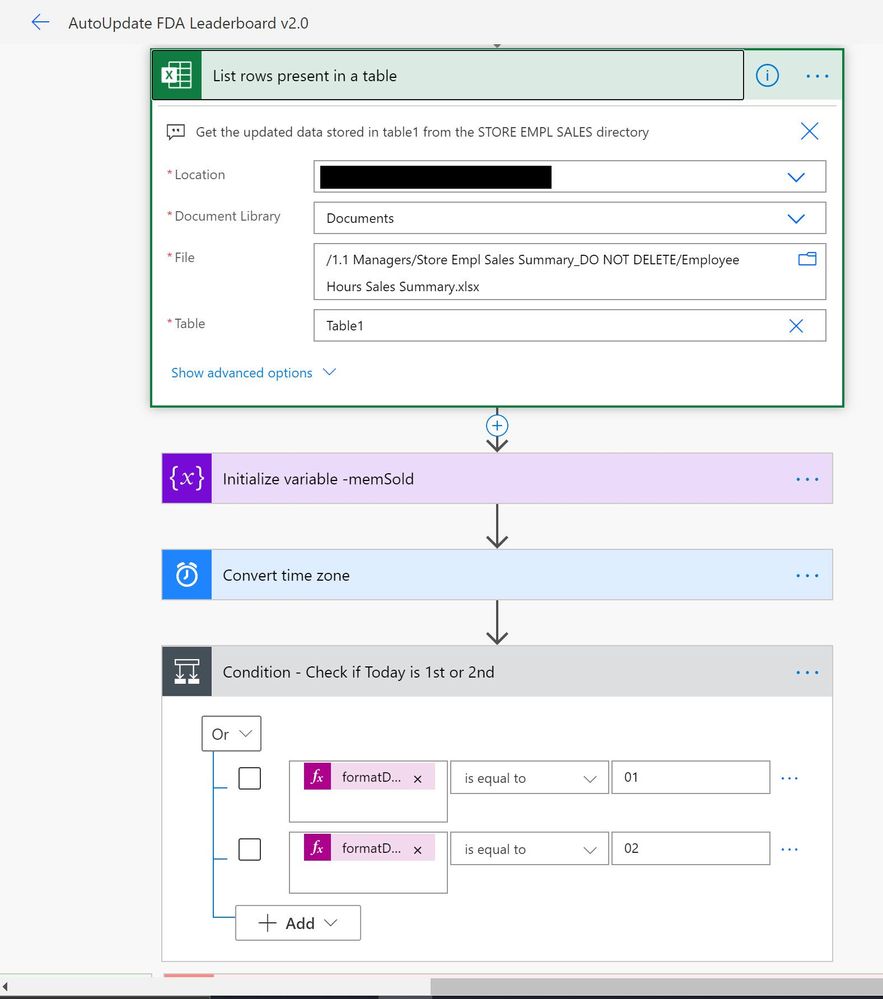This screenshot has height=999, width=883.
Task: Click the horizontal scrollbar thumb at bottom
Action: click(657, 987)
